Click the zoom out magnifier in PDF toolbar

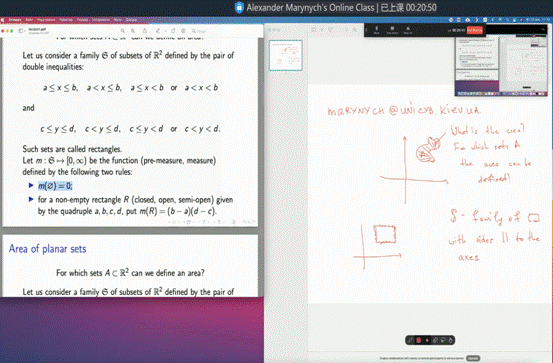[122, 31]
